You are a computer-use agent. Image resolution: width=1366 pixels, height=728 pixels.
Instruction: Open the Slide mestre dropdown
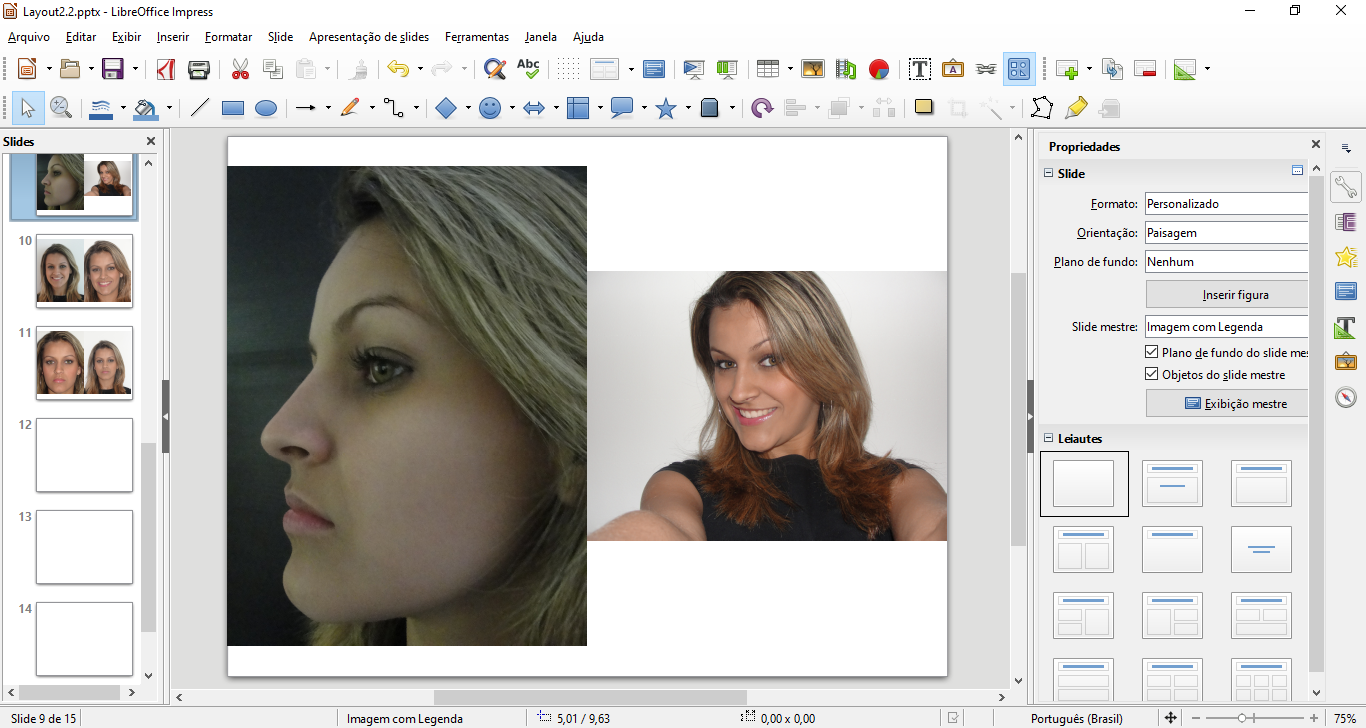1226,327
